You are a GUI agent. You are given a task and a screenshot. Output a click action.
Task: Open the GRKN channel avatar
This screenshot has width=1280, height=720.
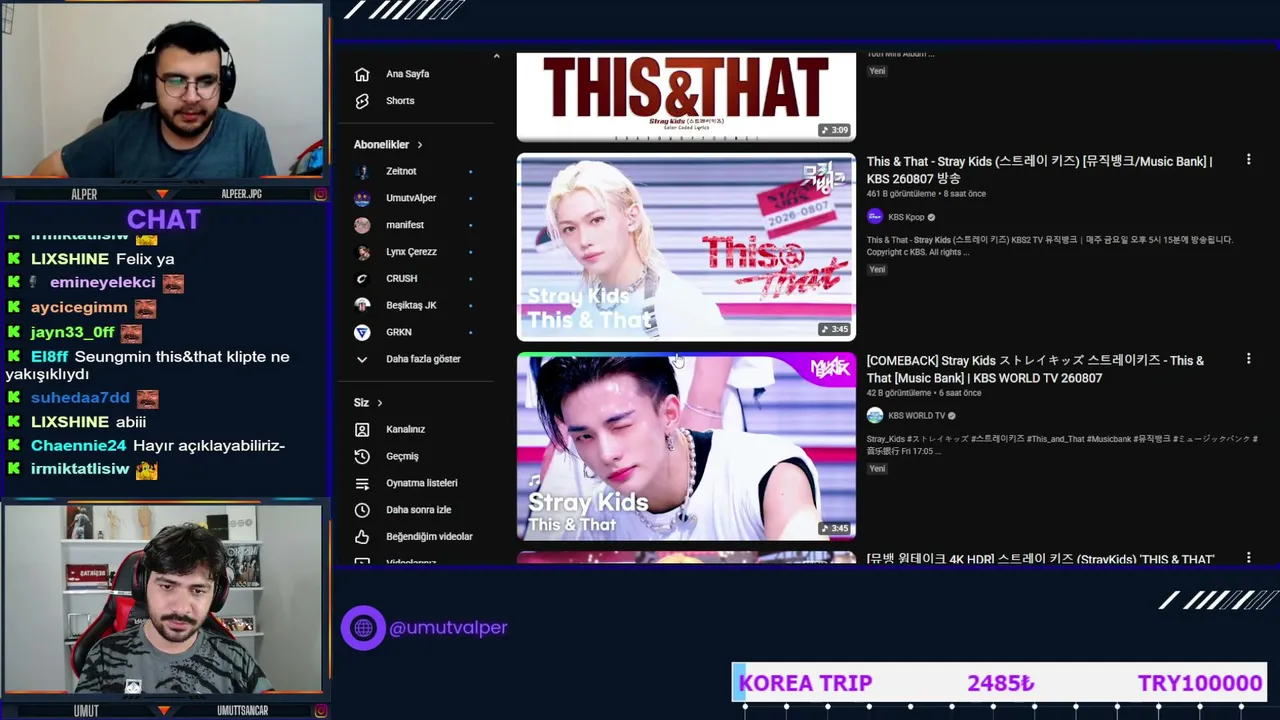coord(362,332)
